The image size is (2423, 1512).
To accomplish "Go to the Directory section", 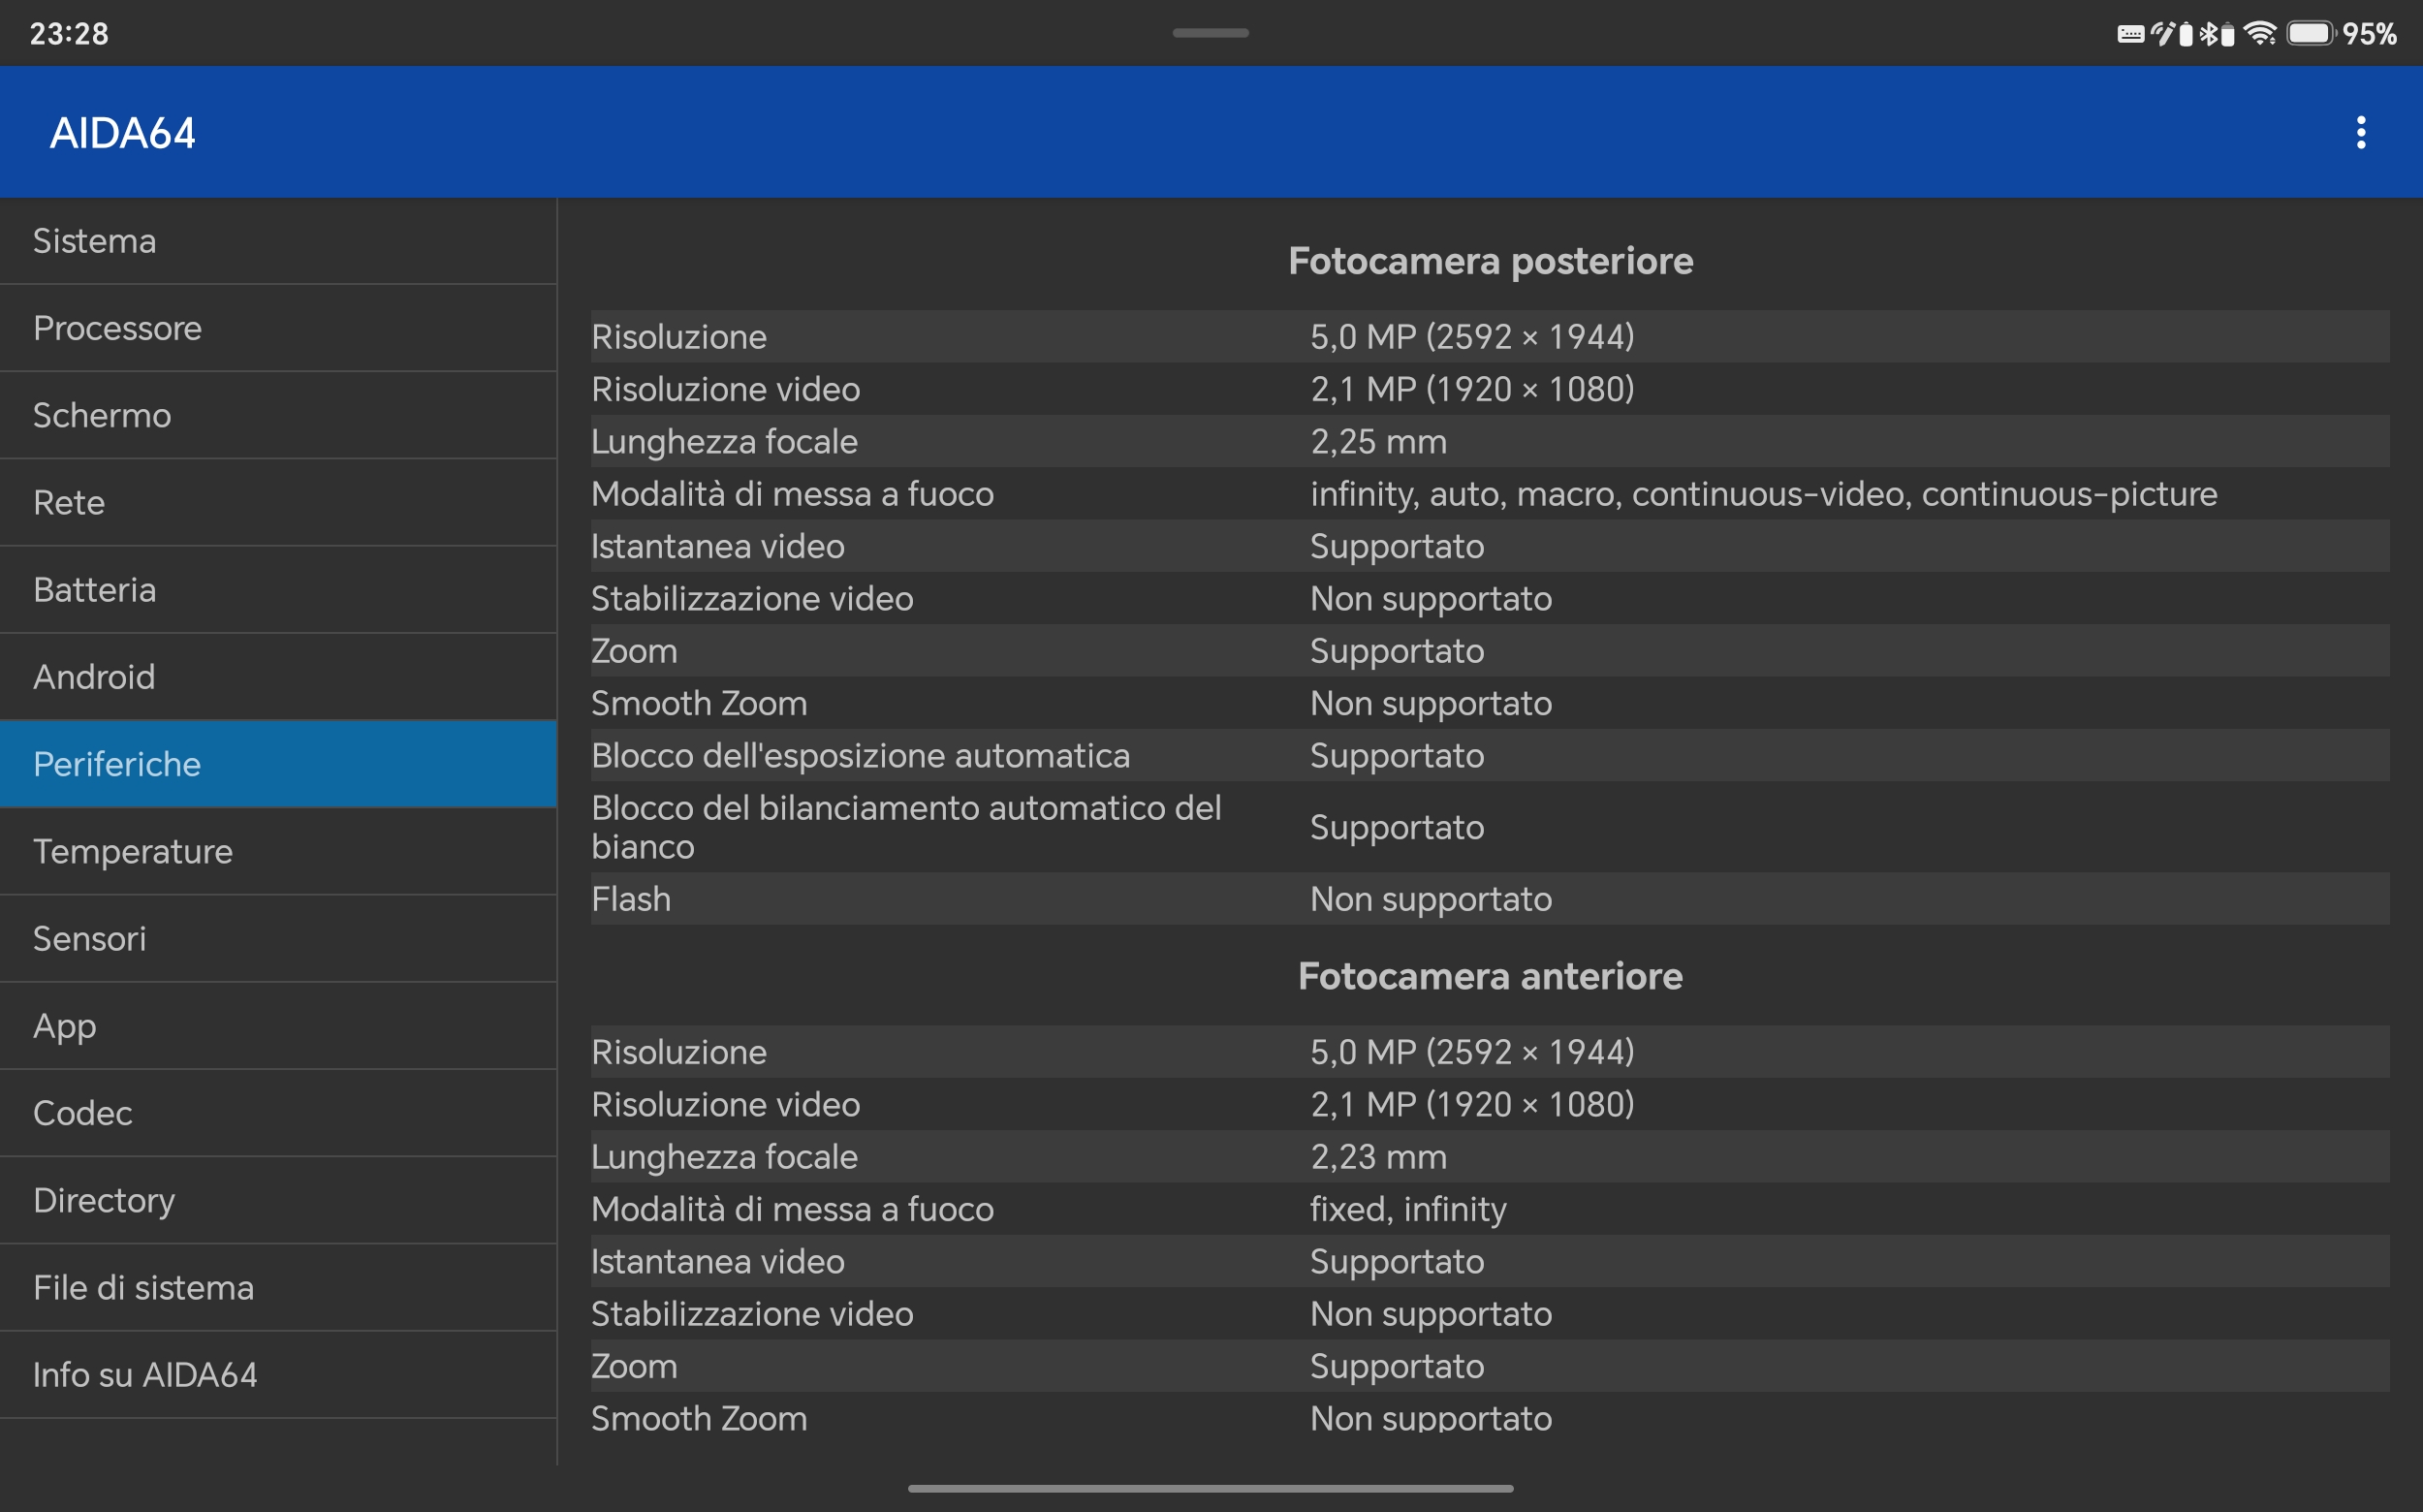I will point(278,1200).
